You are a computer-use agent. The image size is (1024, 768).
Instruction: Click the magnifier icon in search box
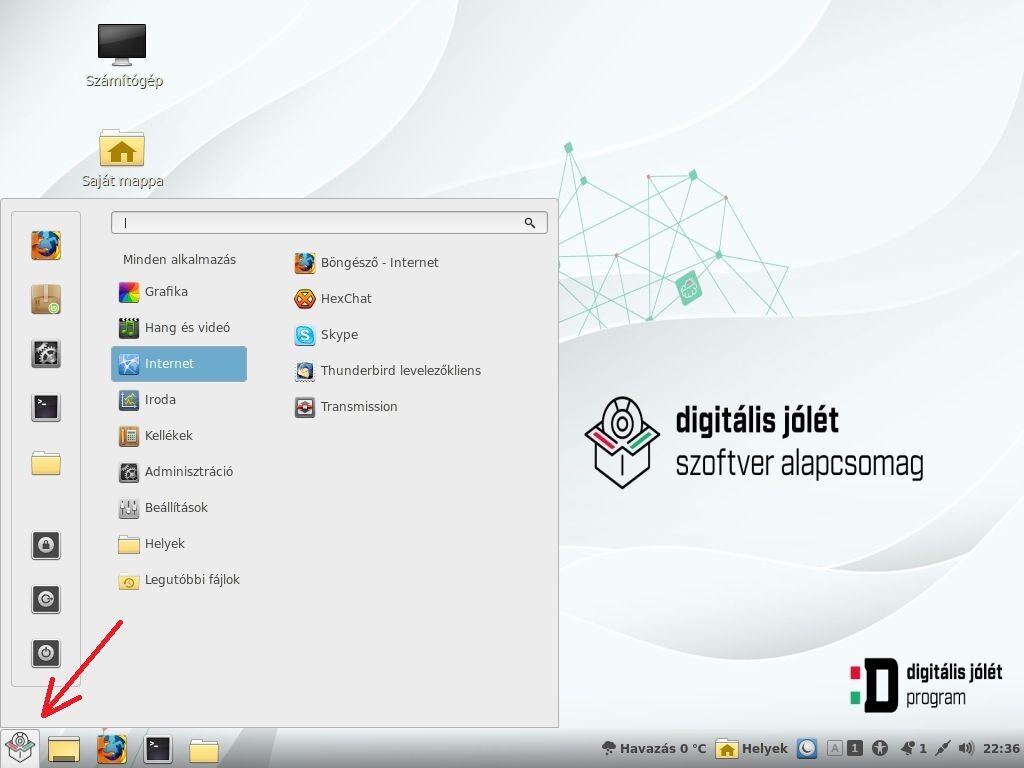530,223
